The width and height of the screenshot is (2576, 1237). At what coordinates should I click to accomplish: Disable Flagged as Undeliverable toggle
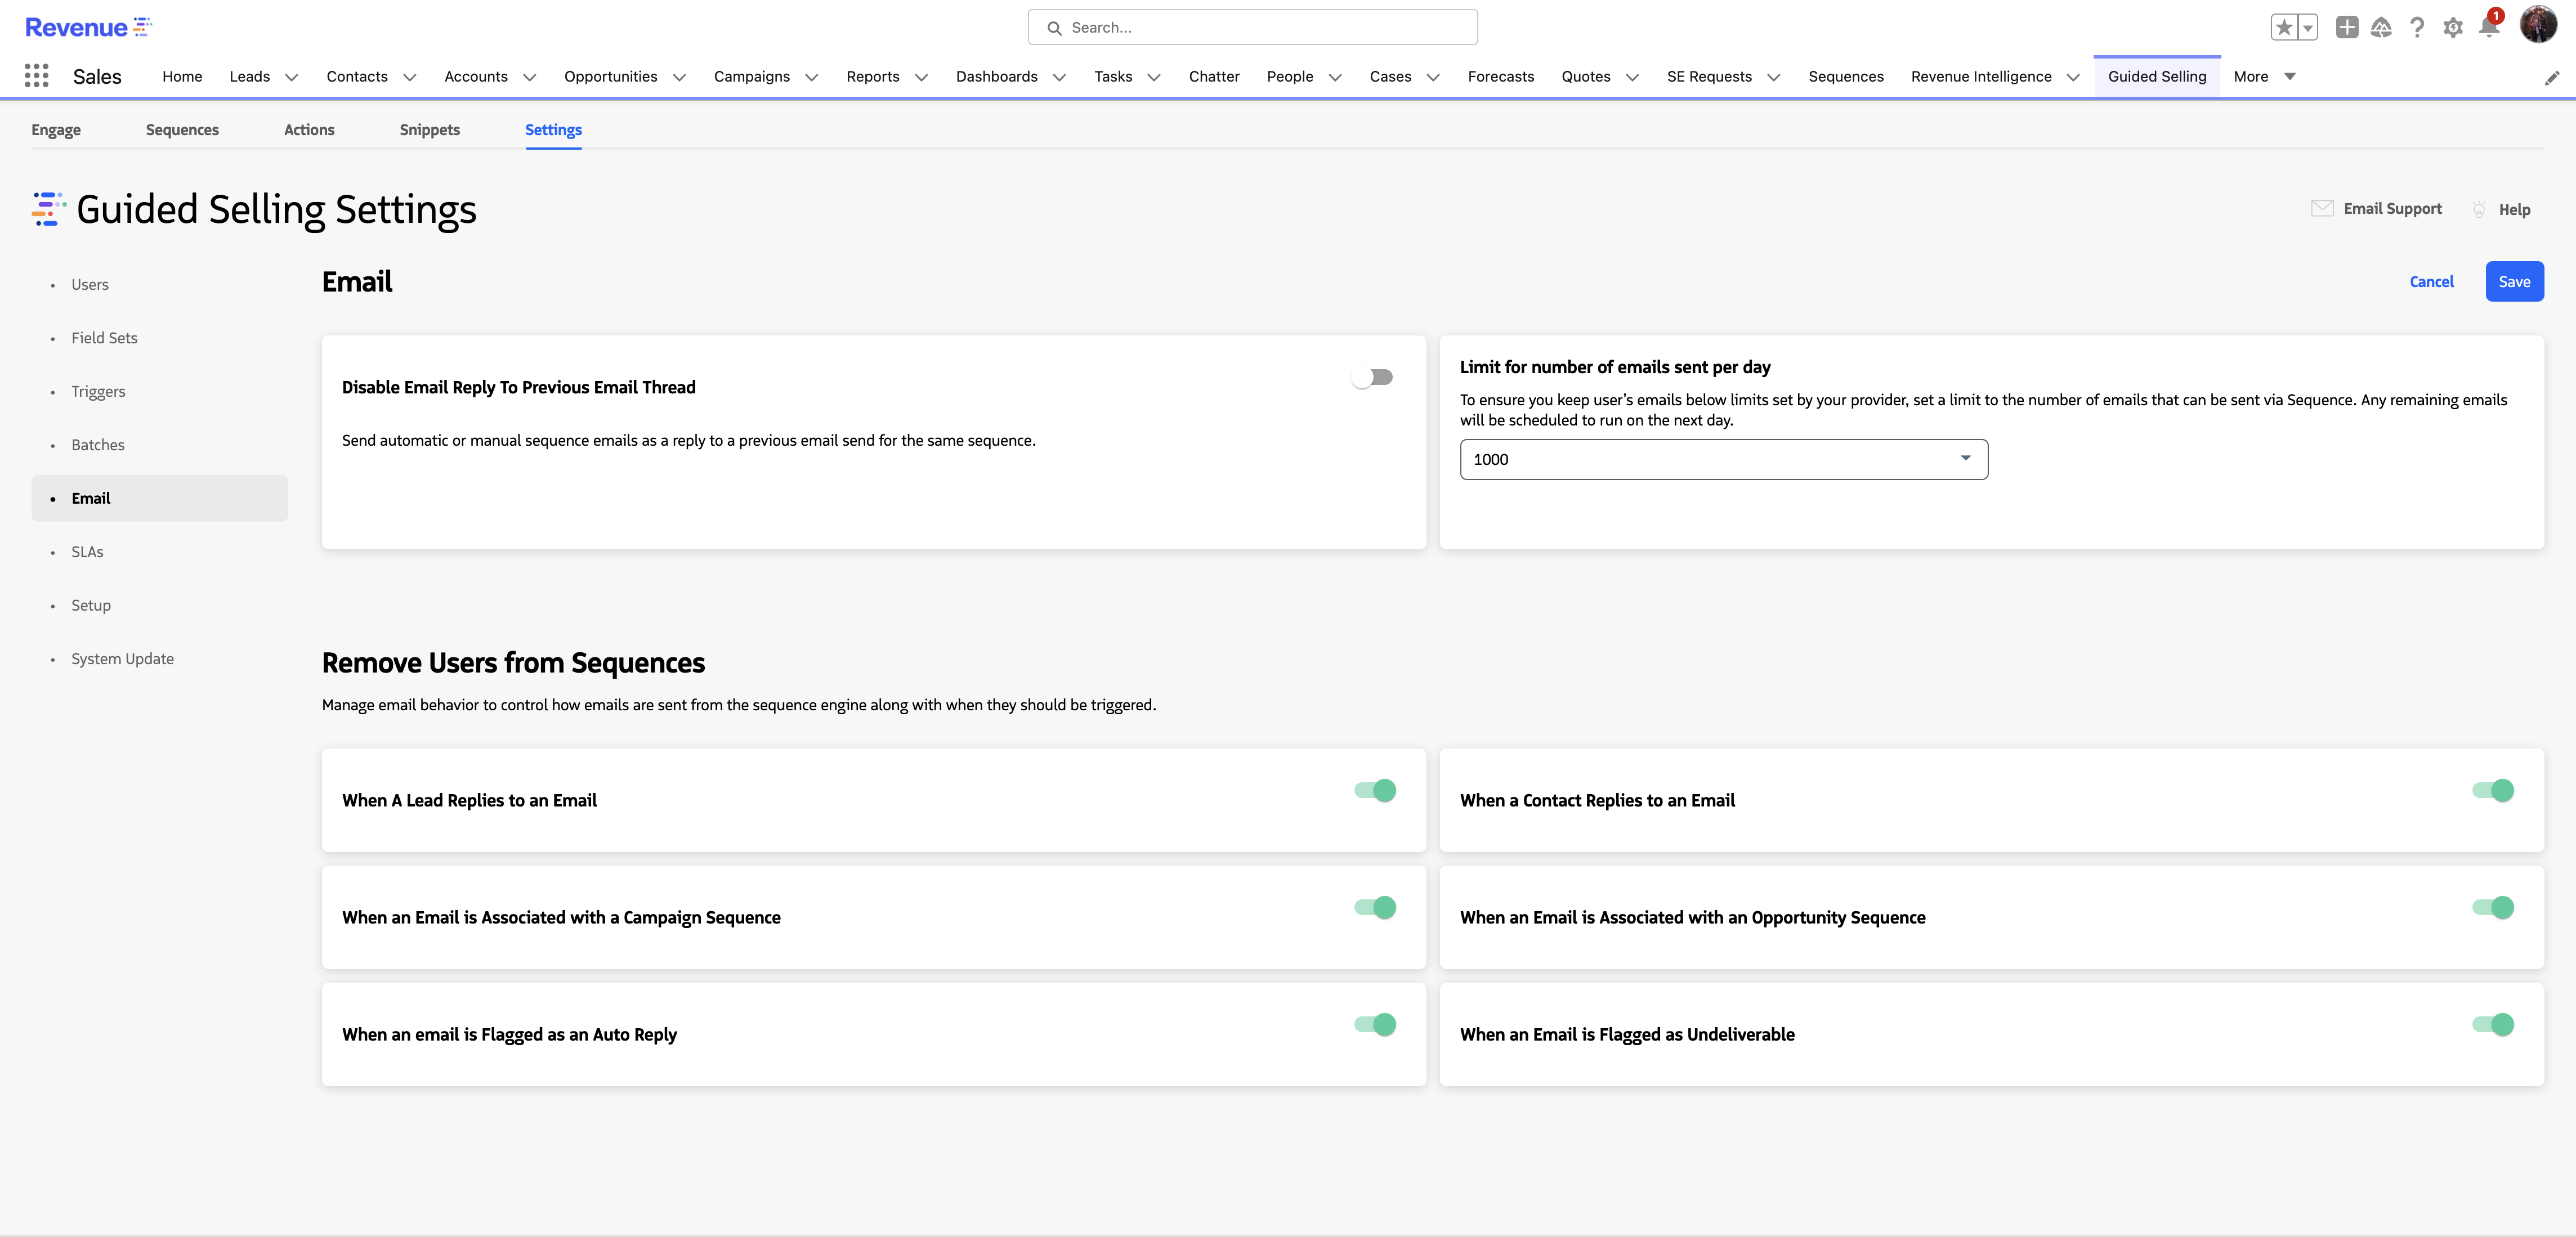[2492, 1024]
